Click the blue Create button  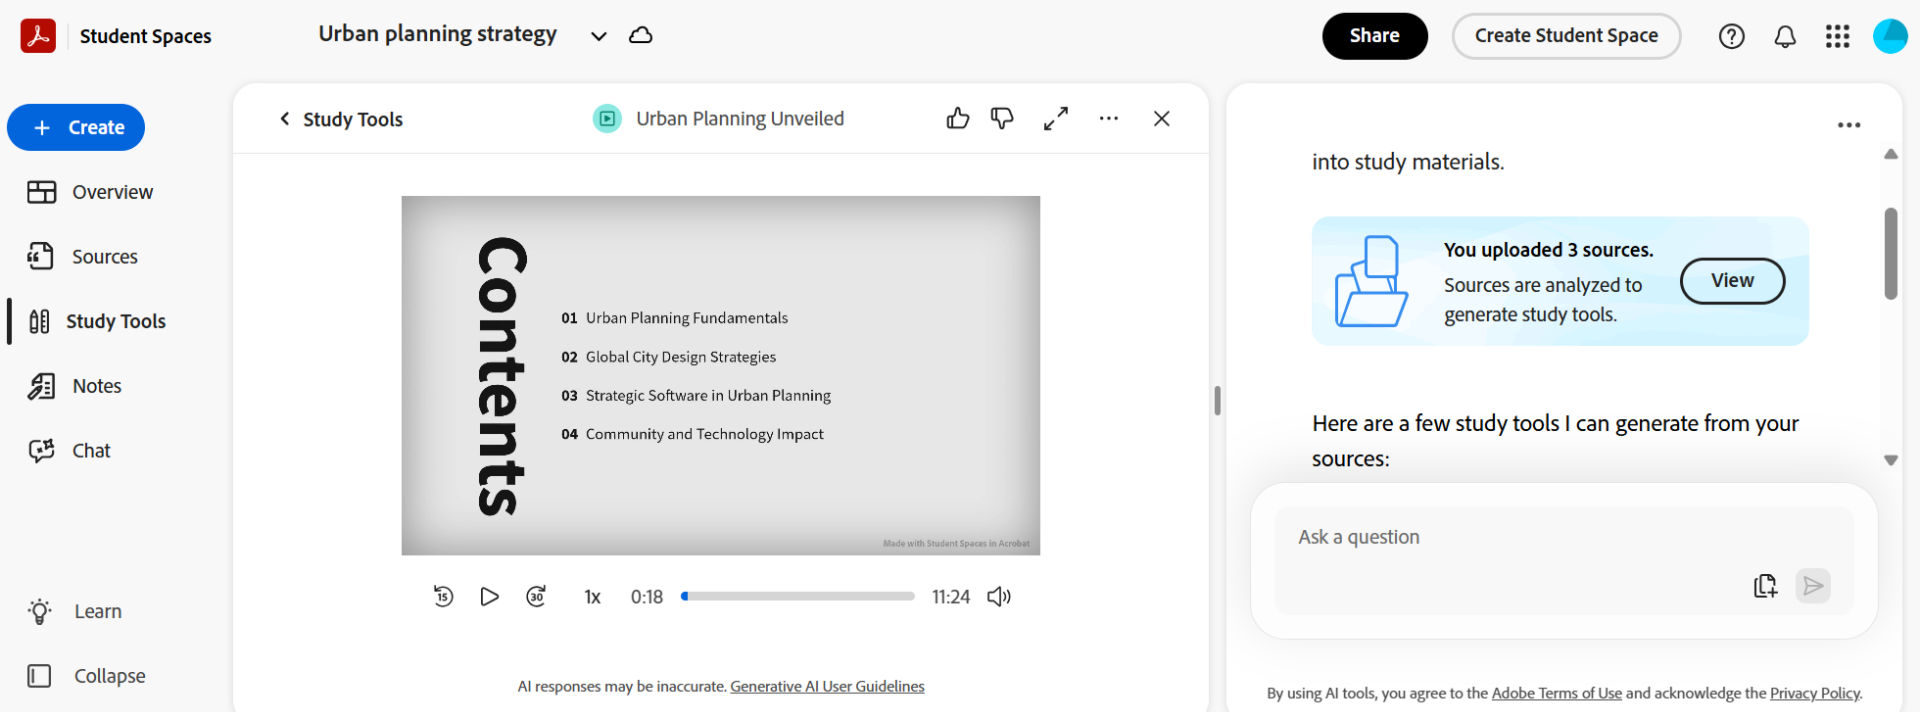[x=76, y=128]
